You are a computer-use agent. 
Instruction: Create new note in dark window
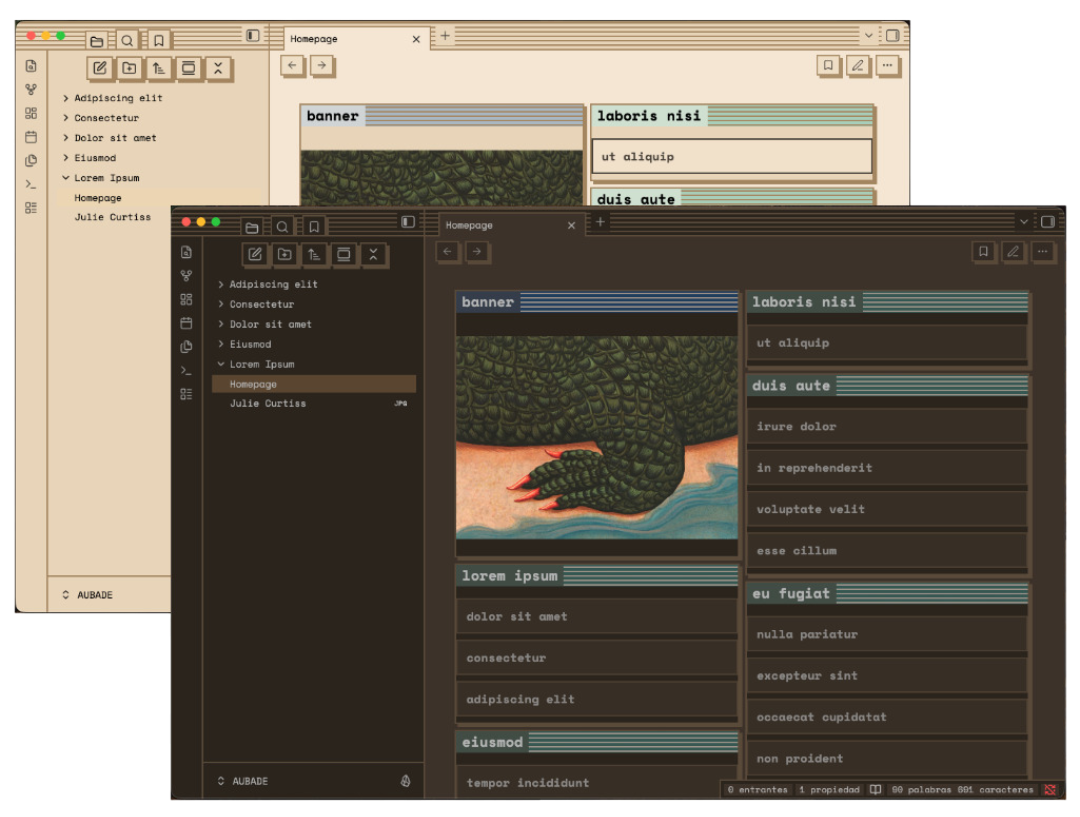pyautogui.click(x=255, y=254)
